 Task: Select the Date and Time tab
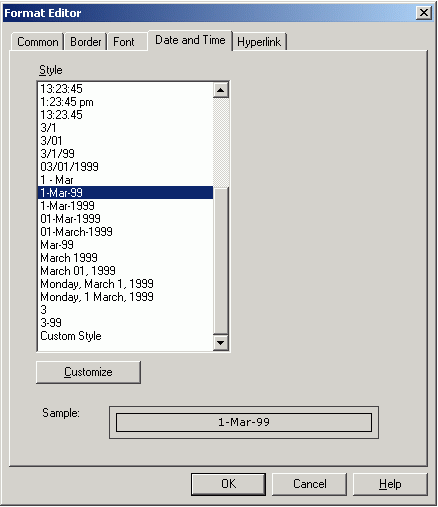190,40
